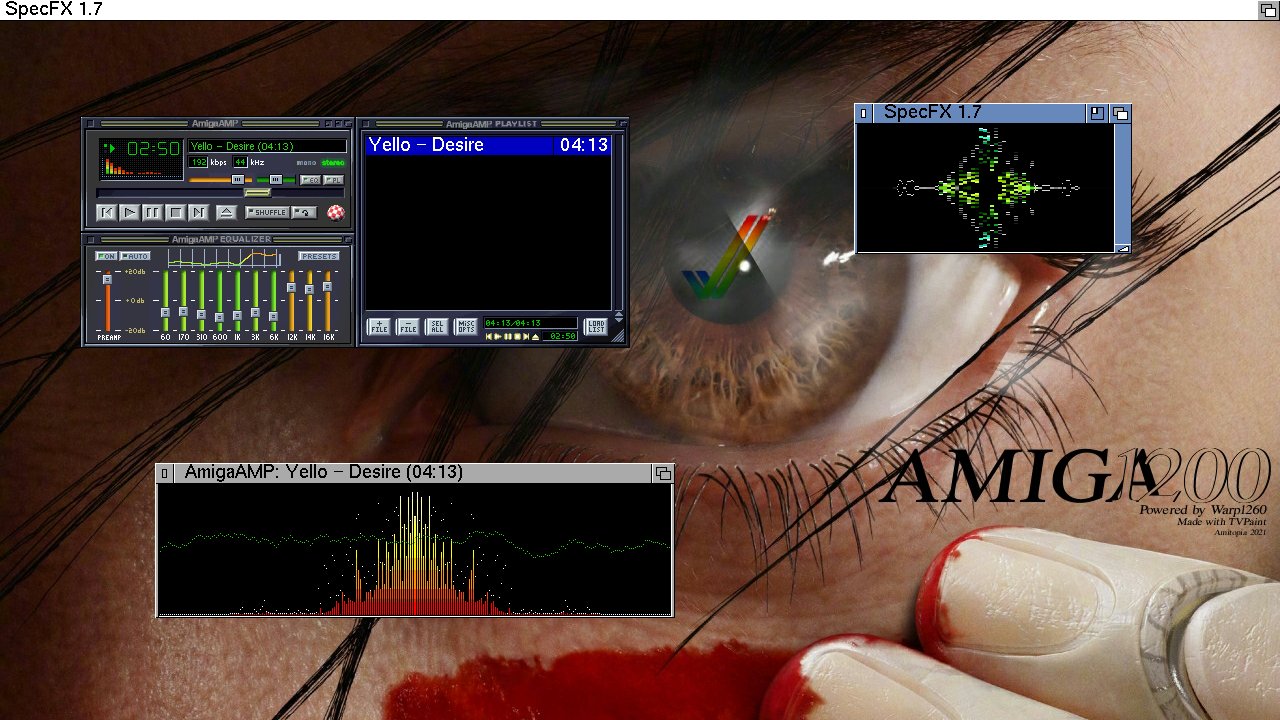Click the stereo indicator in AmigaAMP
Screen dimensions: 1280x720
tap(333, 163)
